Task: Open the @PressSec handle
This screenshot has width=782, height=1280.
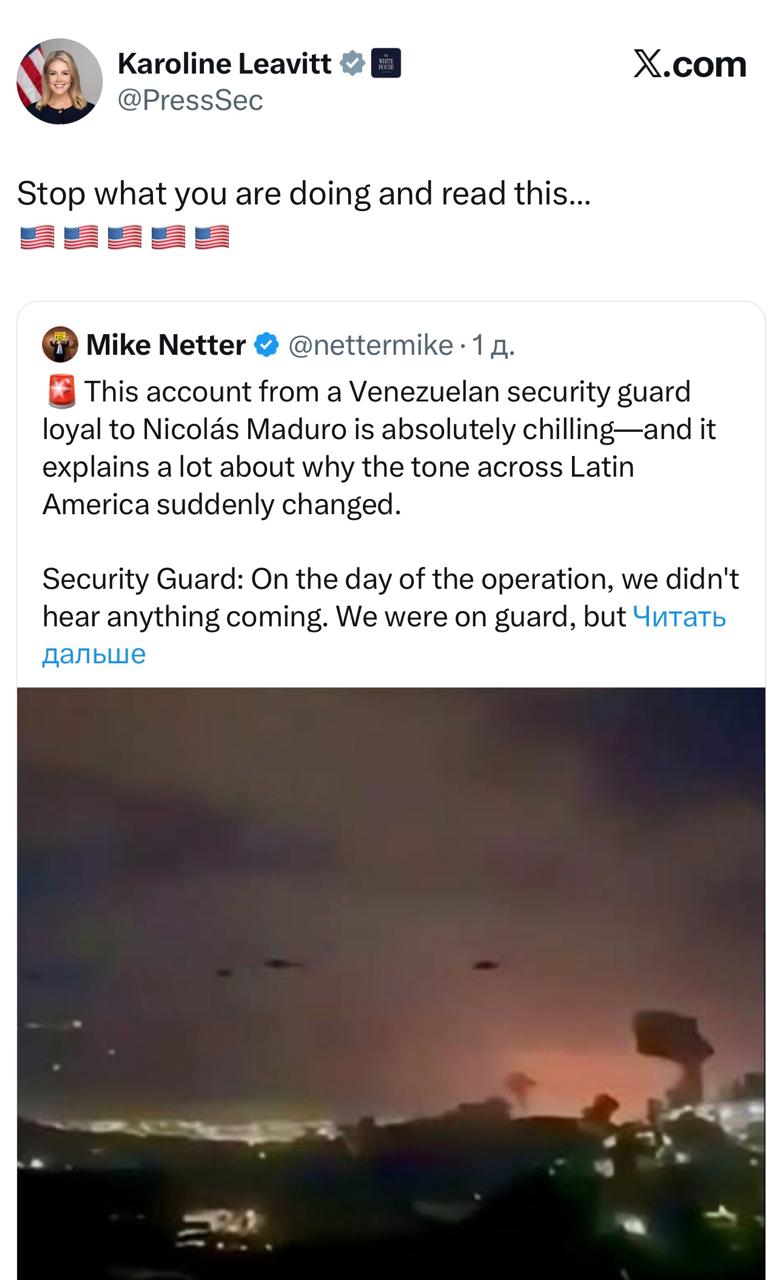Action: coord(190,100)
